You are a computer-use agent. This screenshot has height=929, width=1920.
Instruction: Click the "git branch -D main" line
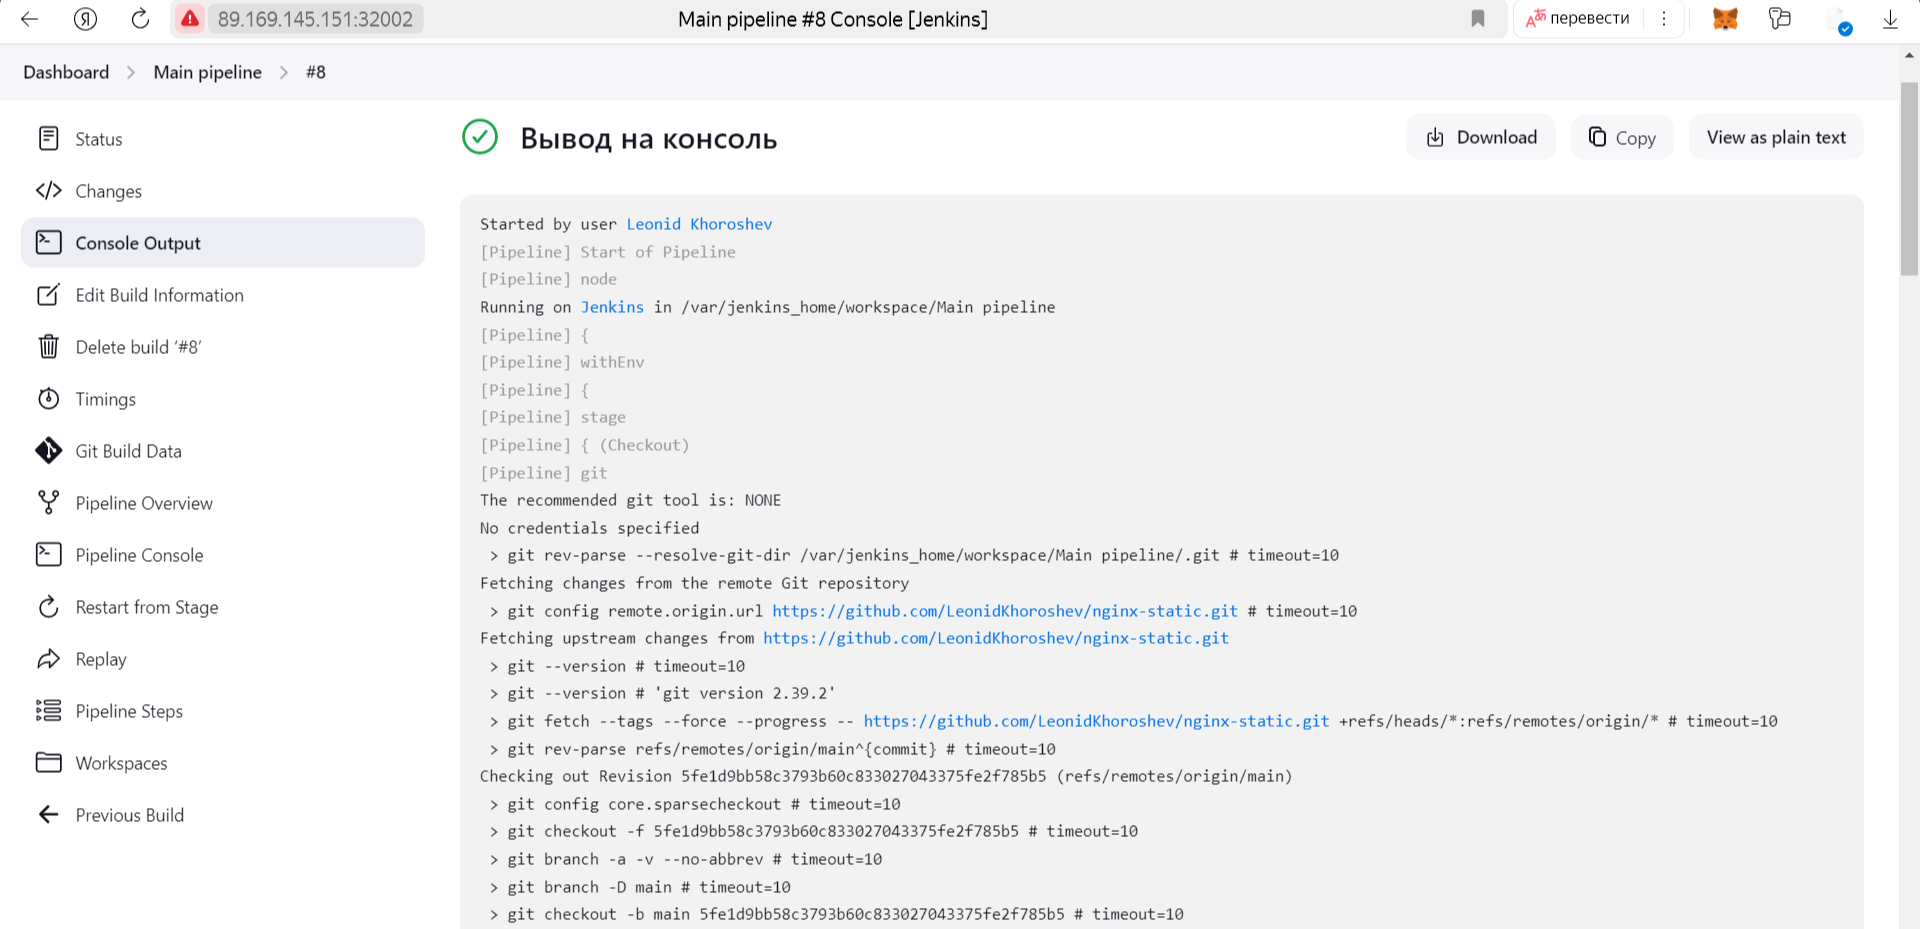640,887
